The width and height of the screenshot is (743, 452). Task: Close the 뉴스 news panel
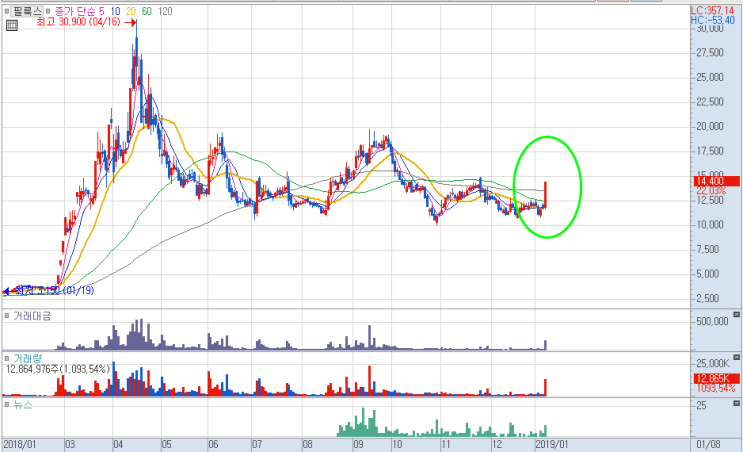click(736, 403)
